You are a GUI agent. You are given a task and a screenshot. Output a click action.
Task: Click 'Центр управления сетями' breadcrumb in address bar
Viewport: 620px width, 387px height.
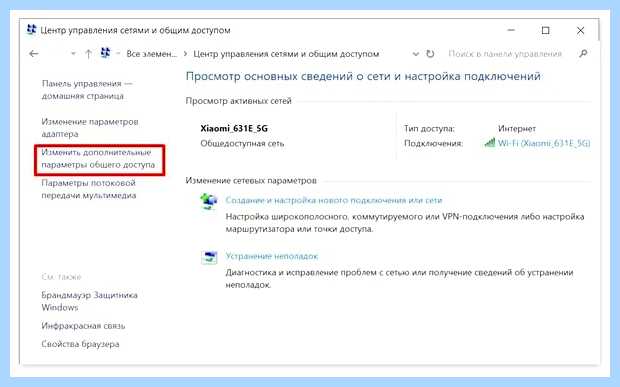coord(286,54)
